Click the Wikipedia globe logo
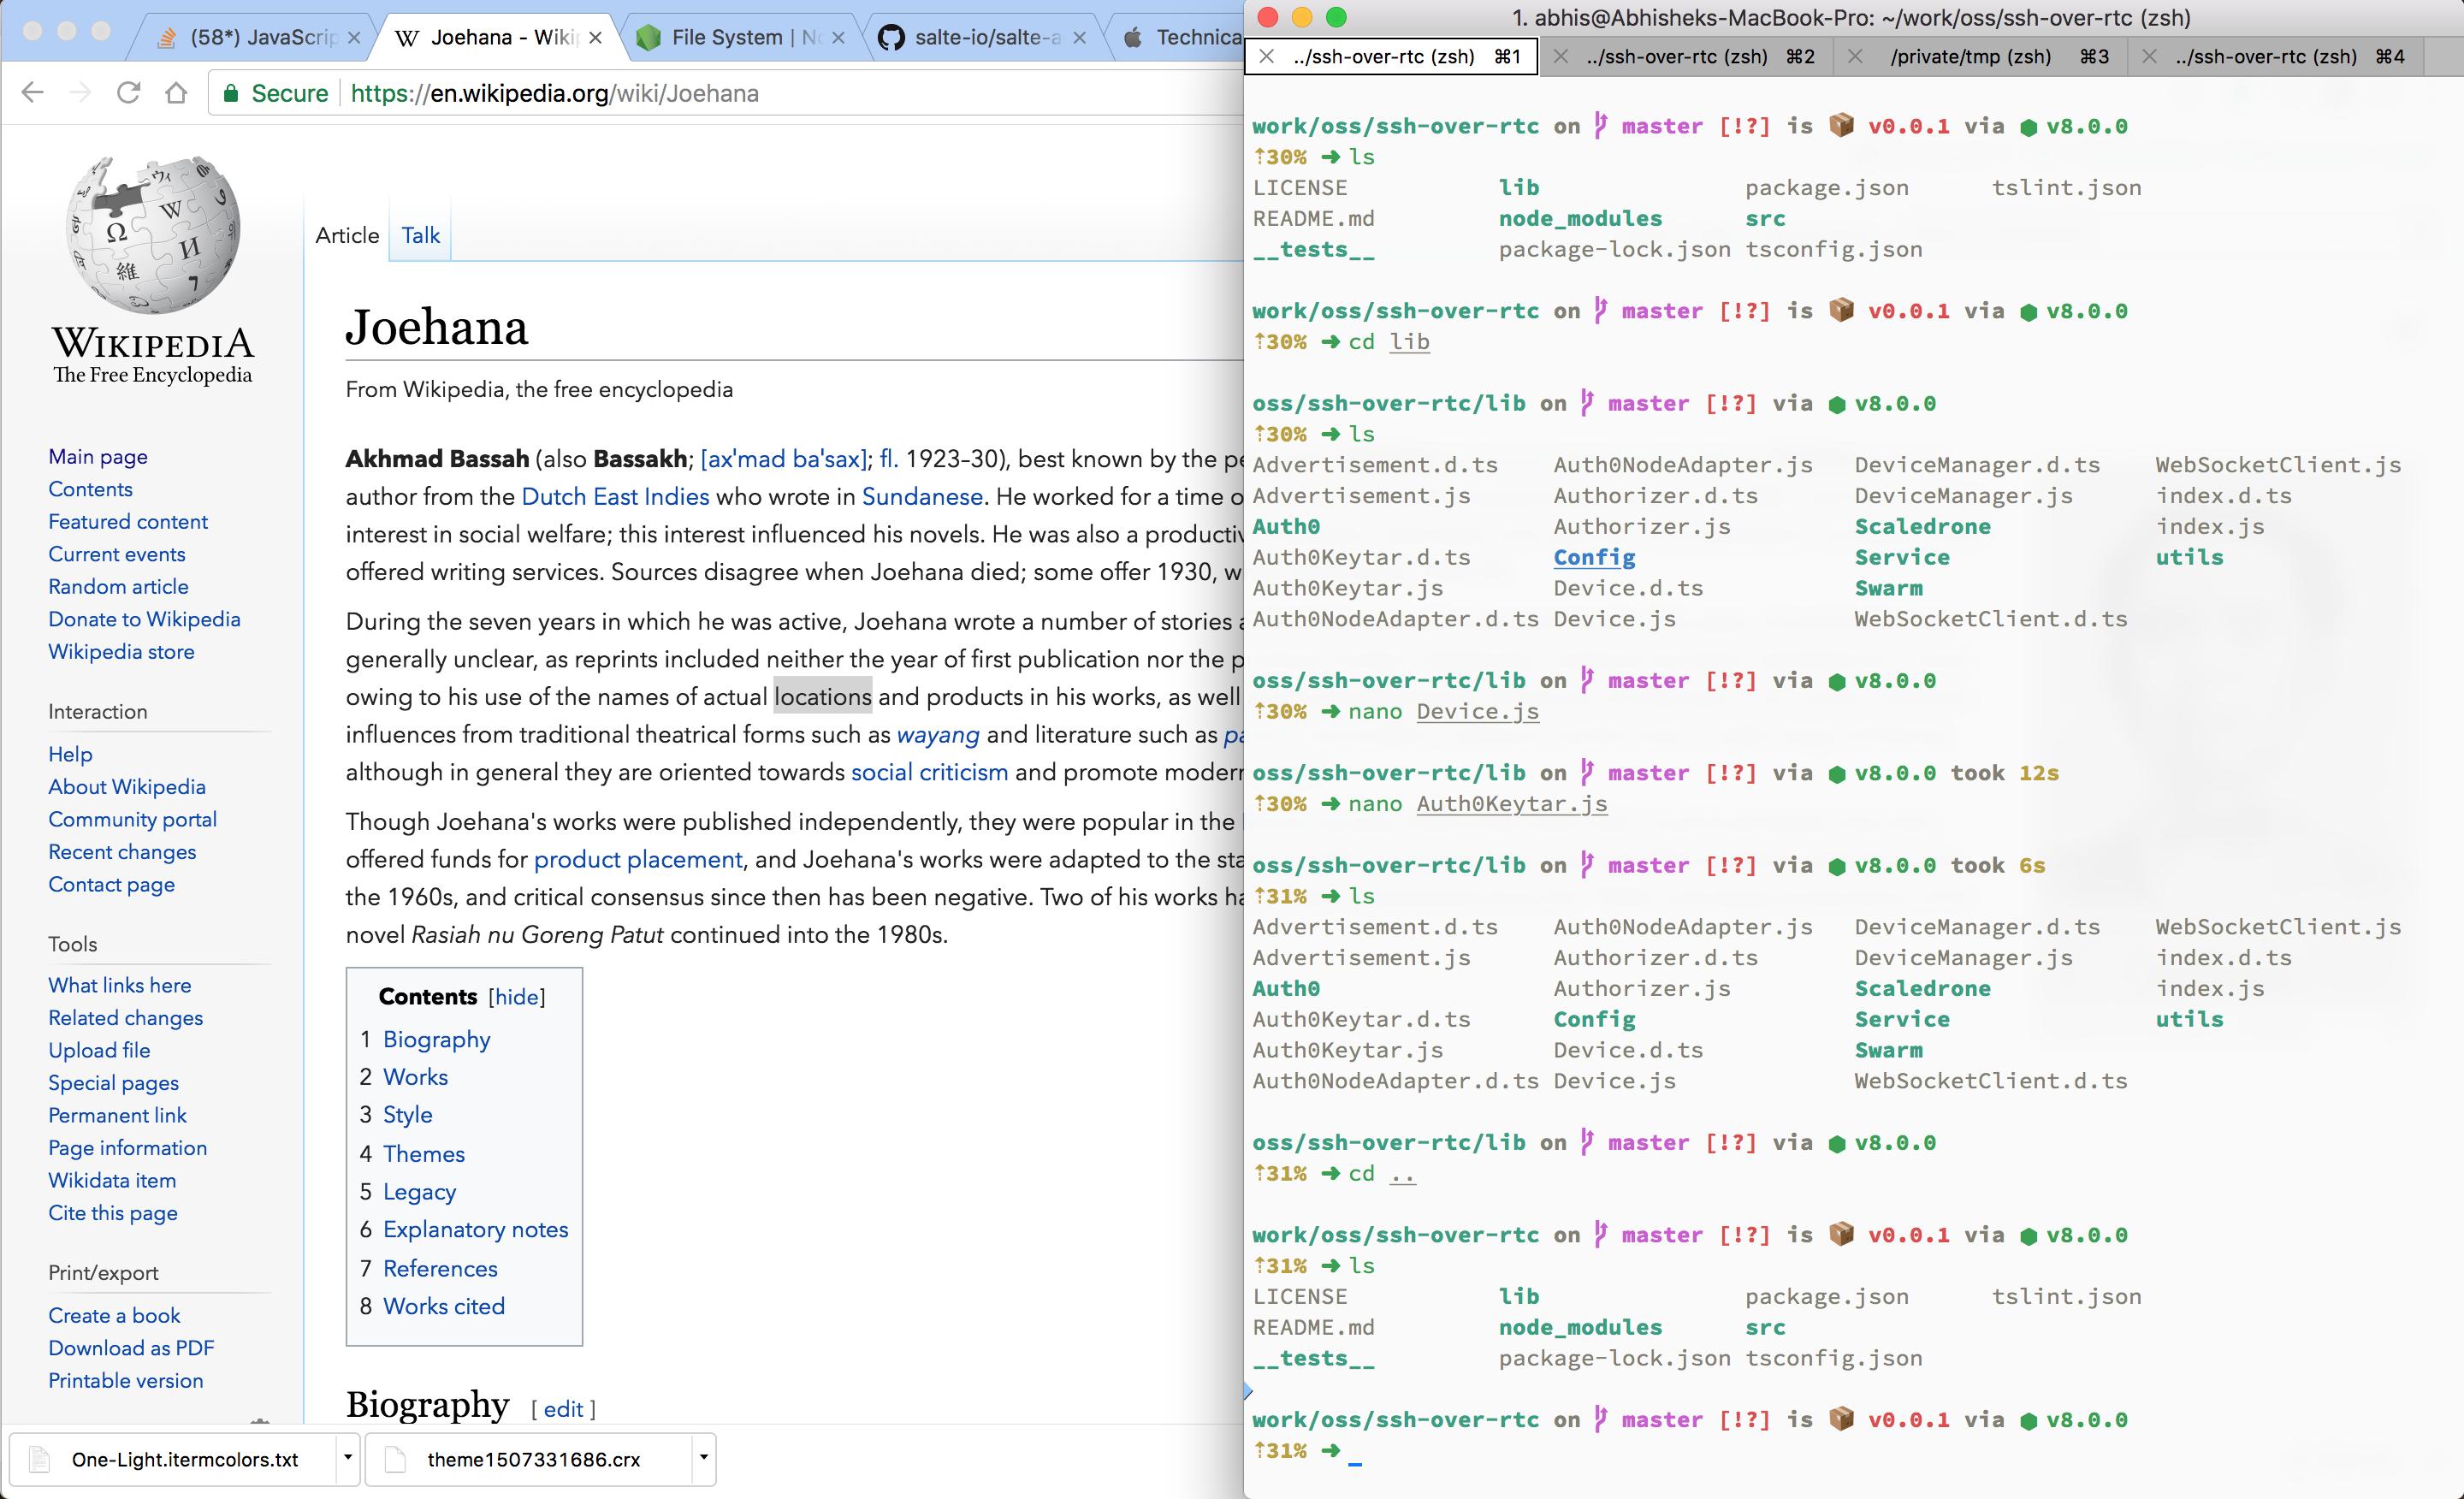Viewport: 2464px width, 1499px height. click(x=153, y=234)
